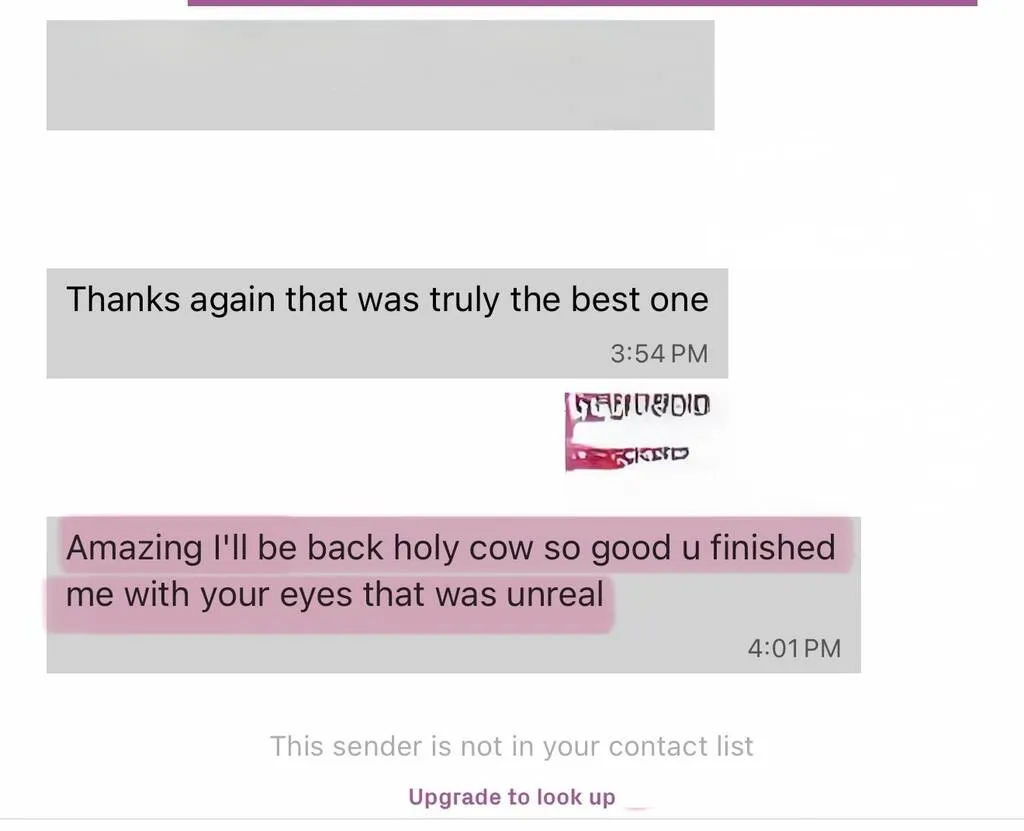Image resolution: width=1024 pixels, height=831 pixels.
Task: Click the word "Amazing" in the highlighted message
Action: (134, 547)
